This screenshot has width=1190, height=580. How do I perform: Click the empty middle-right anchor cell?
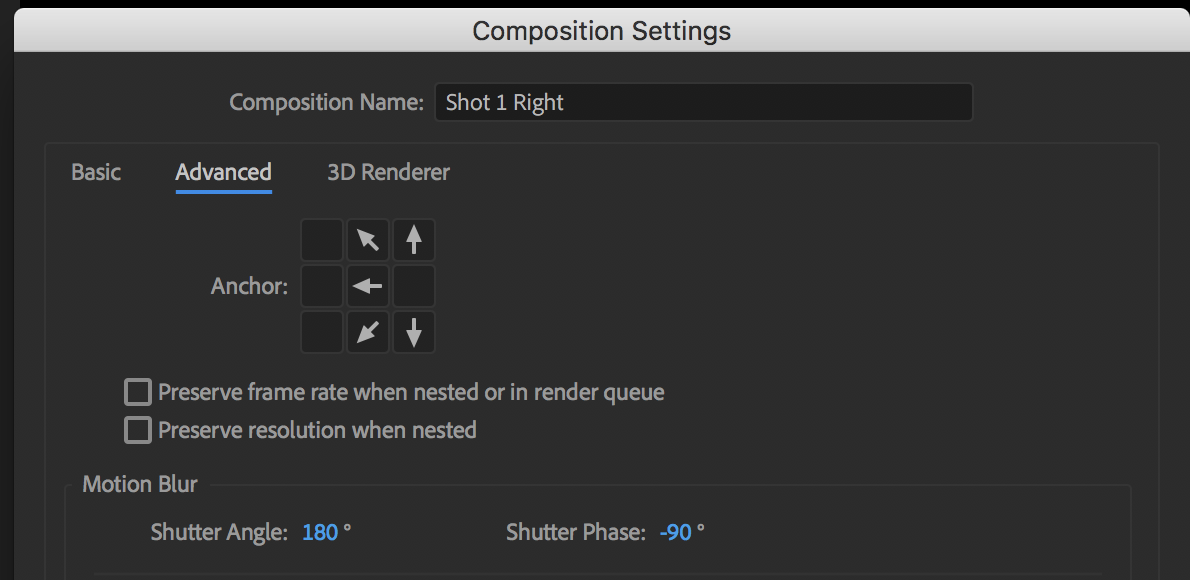pos(414,286)
